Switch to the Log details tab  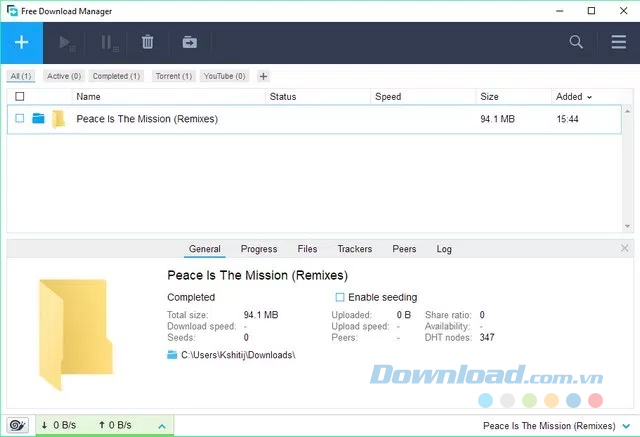click(444, 249)
